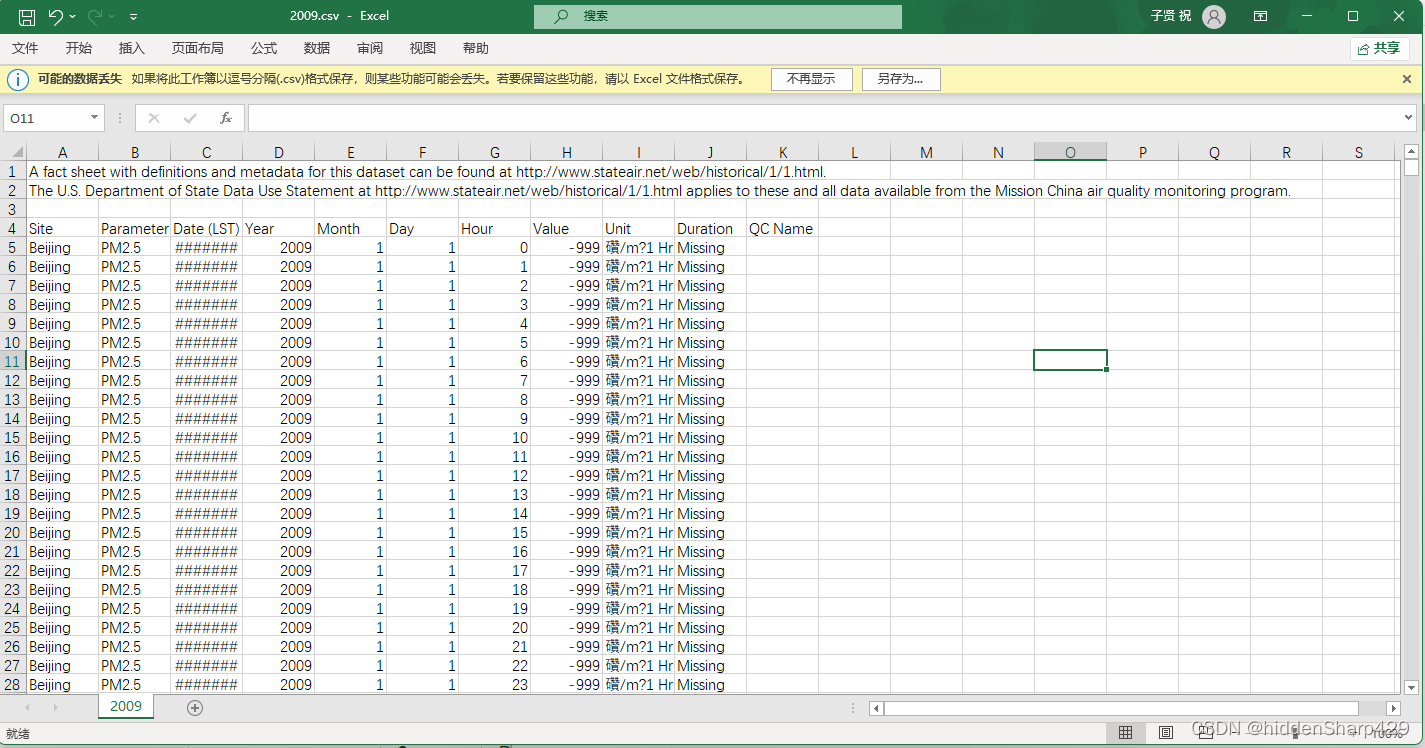
Task: Click the search box in the title bar
Action: coord(717,16)
